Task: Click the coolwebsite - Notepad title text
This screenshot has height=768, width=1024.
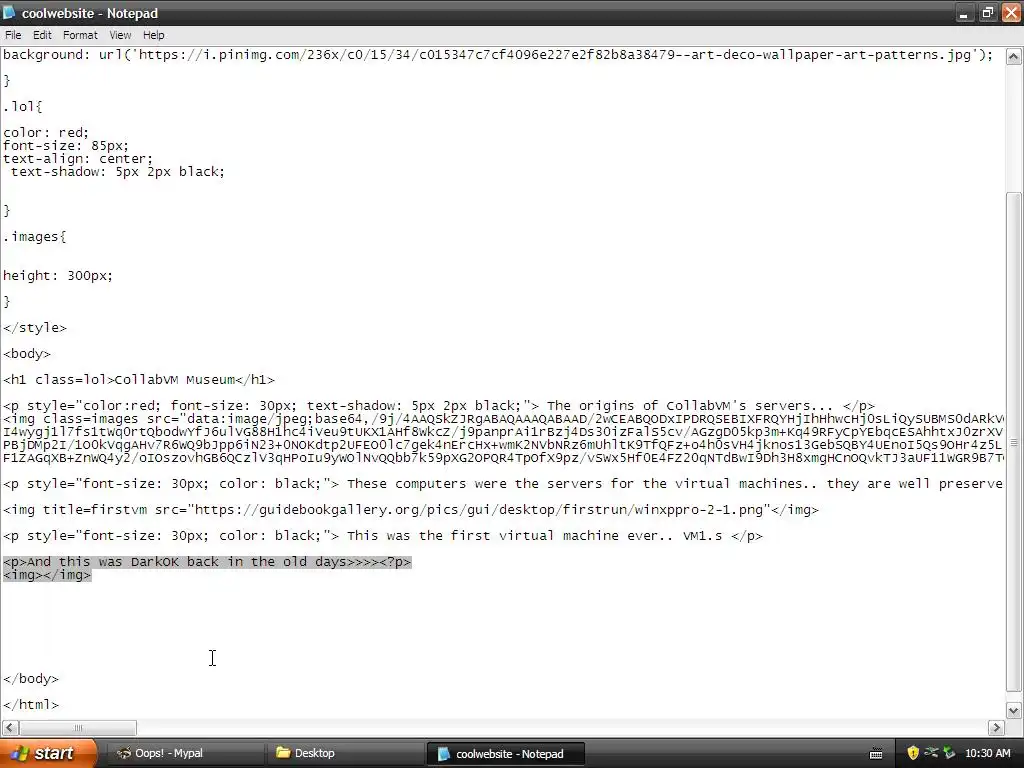Action: pos(90,13)
